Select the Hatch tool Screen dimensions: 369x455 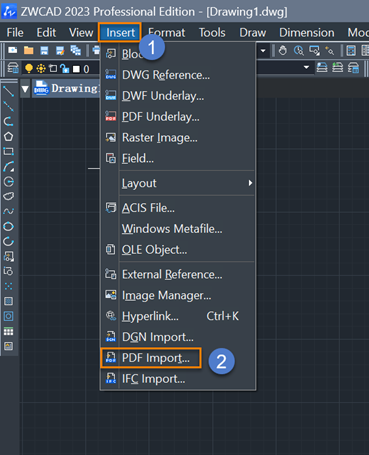click(x=8, y=301)
